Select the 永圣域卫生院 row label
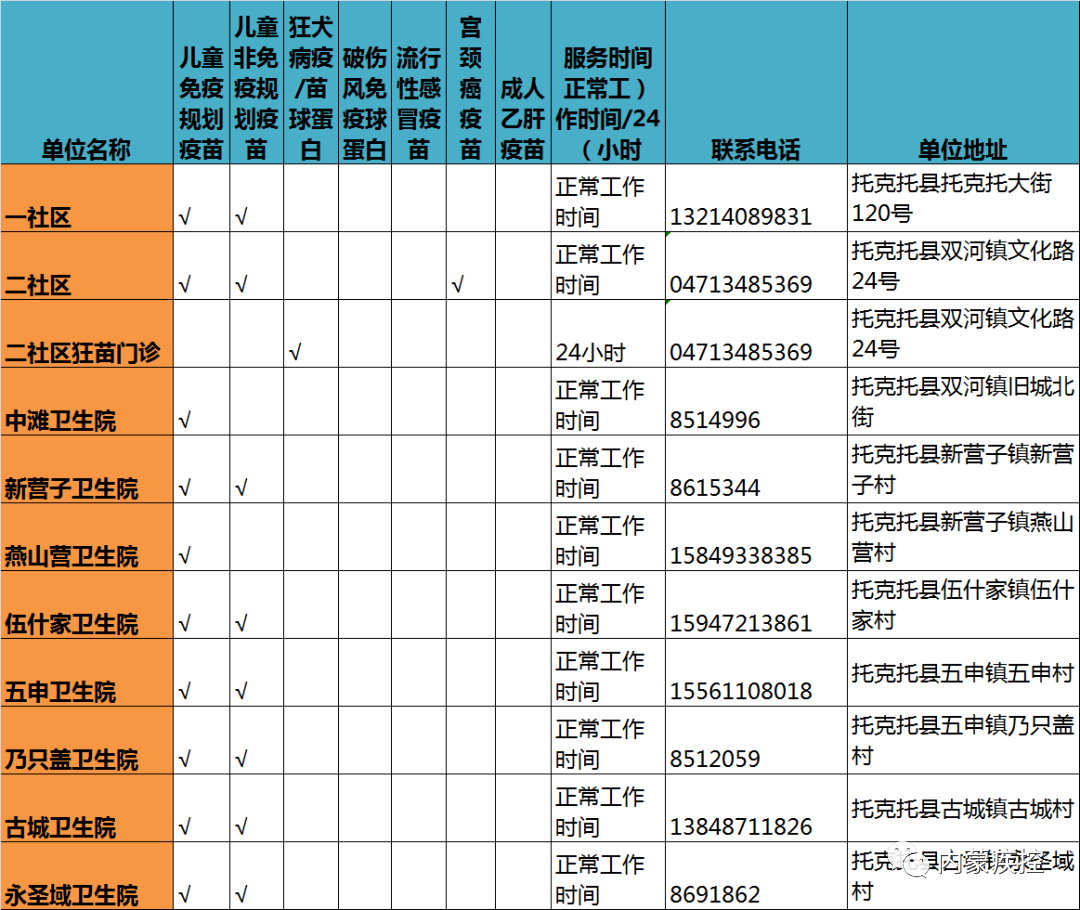The width and height of the screenshot is (1080, 910). pos(87,876)
